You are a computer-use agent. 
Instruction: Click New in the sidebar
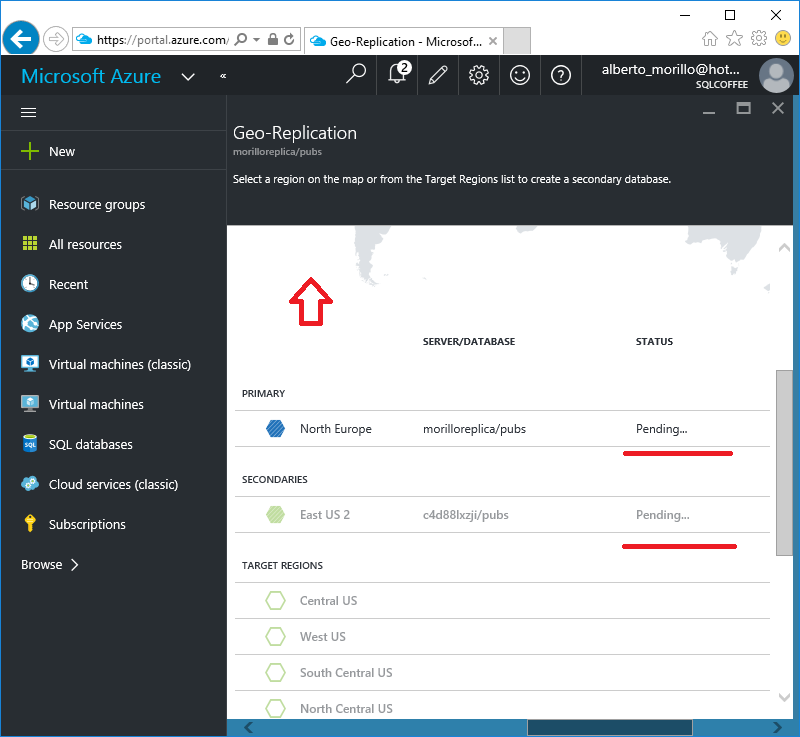pos(62,151)
